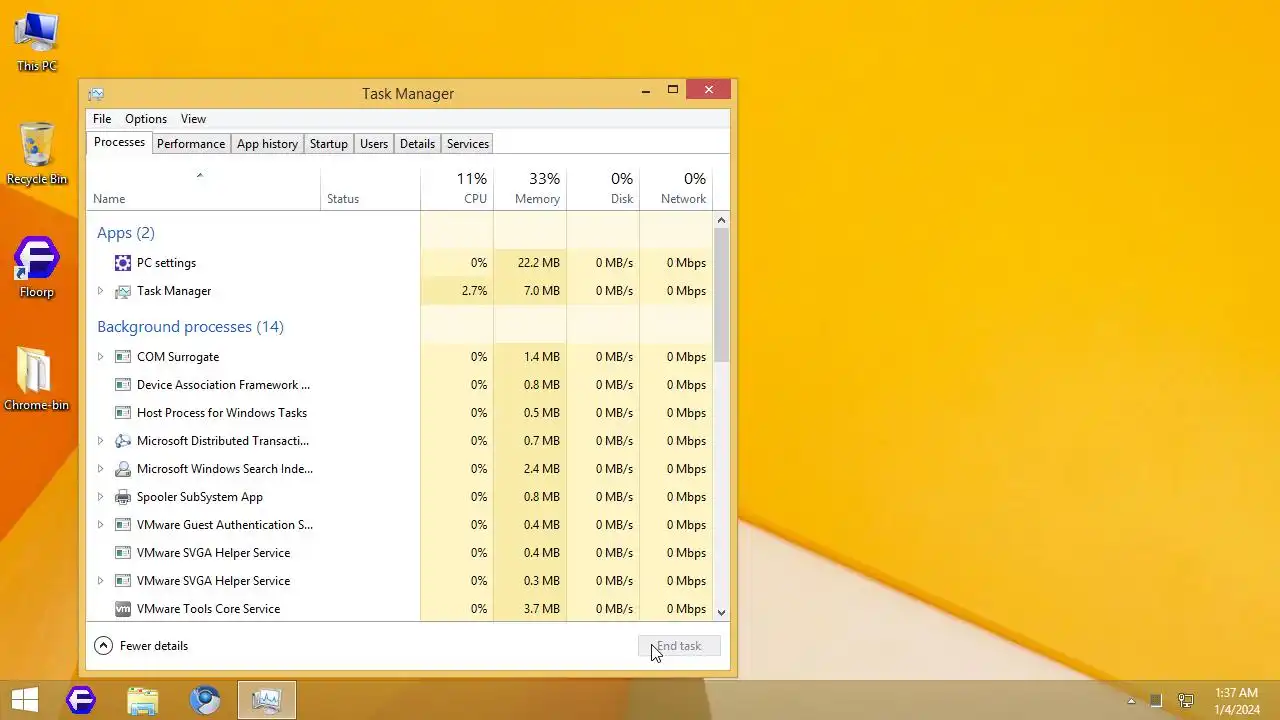Select the 22.2 MB memory cell
Screen dimensions: 1280x720
point(530,263)
